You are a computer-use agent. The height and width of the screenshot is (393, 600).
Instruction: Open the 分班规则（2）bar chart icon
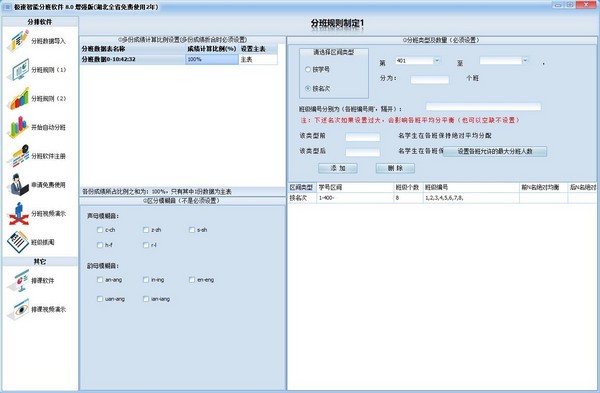(18, 98)
